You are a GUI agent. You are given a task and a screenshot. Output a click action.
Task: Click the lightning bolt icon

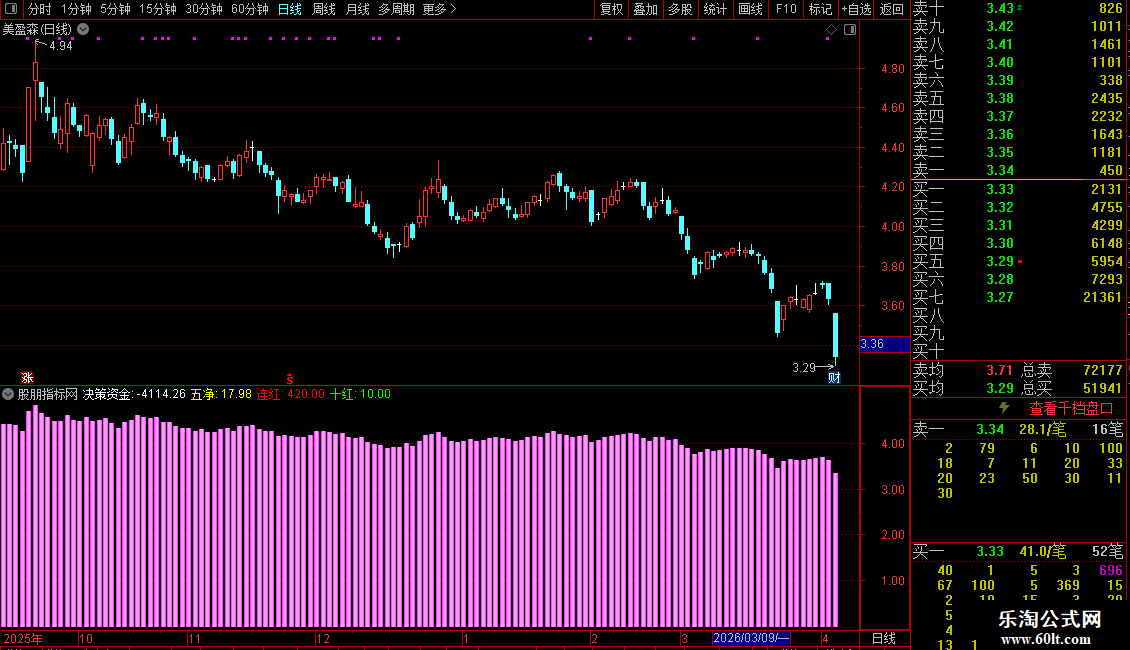click(1005, 408)
